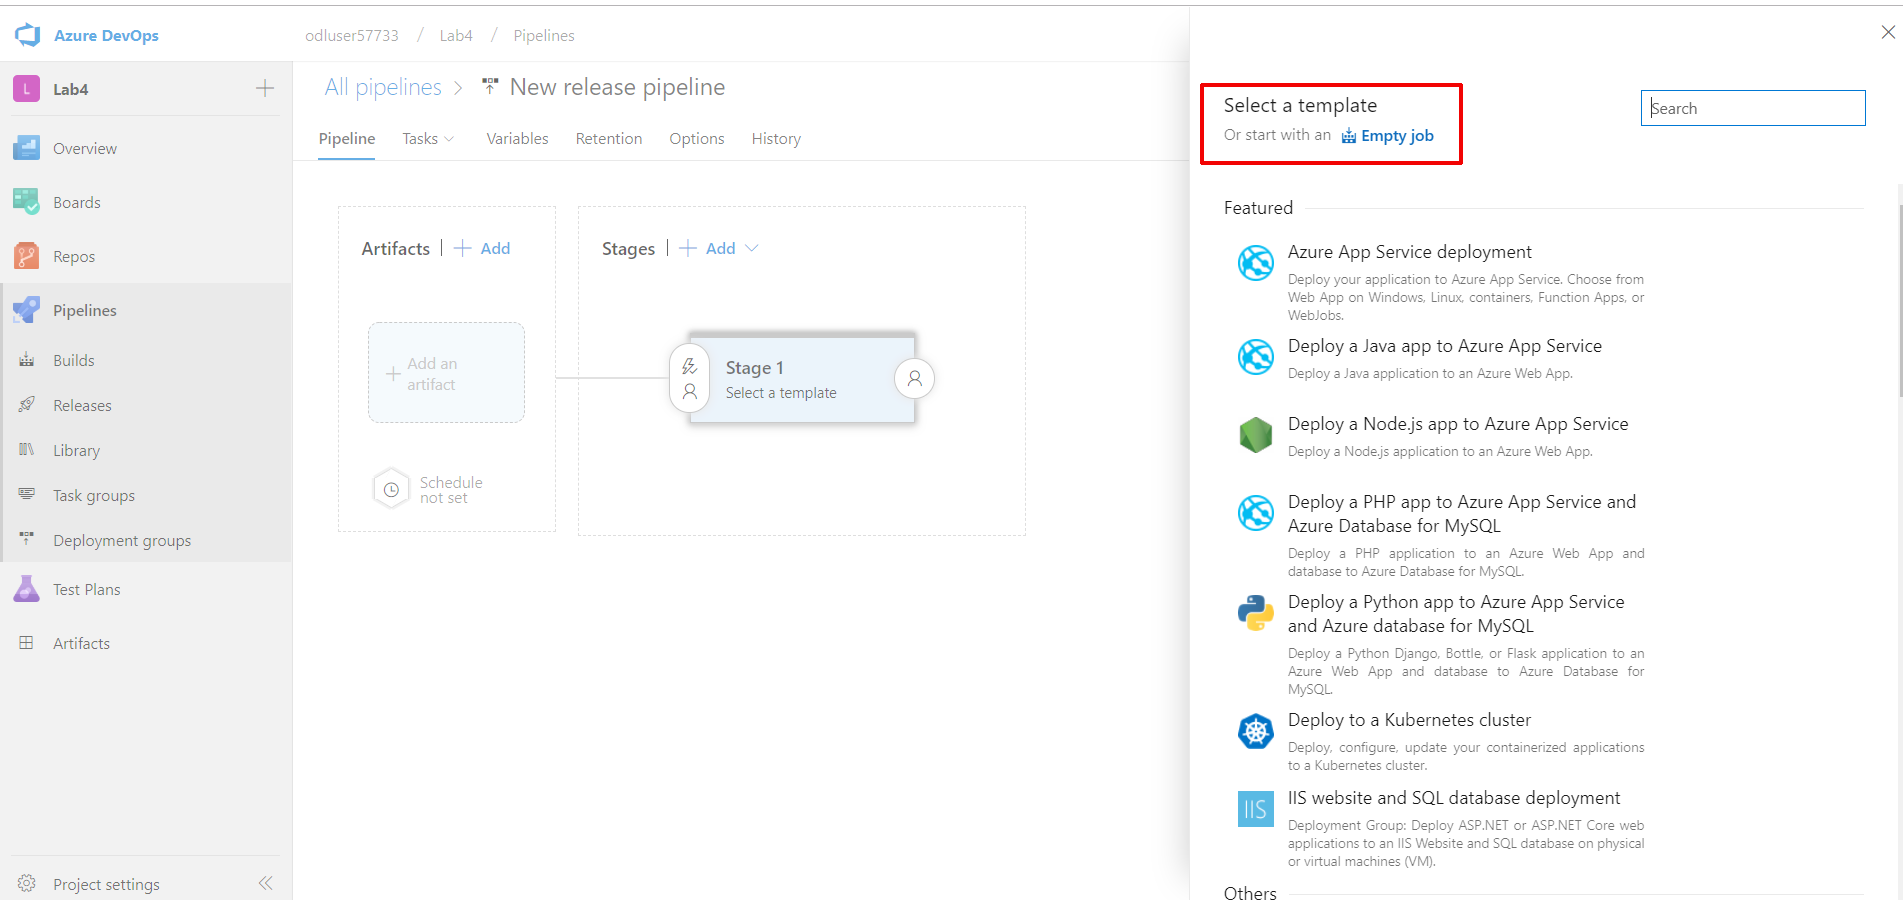This screenshot has height=900, width=1903.
Task: Choose Deploy a Python app template title
Action: tap(1456, 614)
